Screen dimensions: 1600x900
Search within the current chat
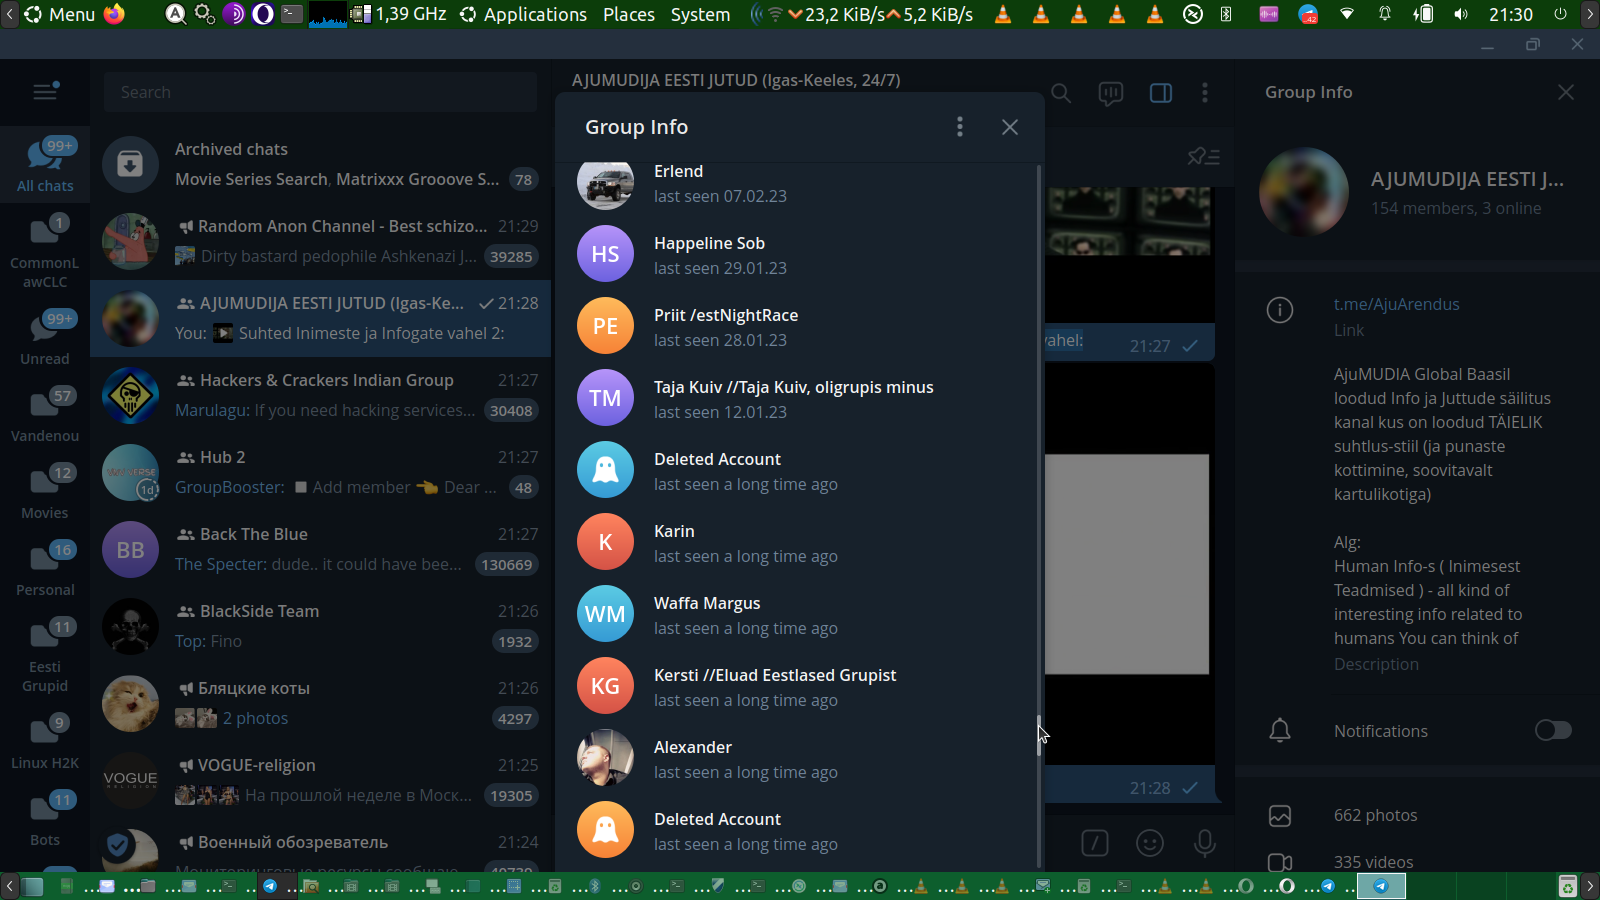(1061, 93)
